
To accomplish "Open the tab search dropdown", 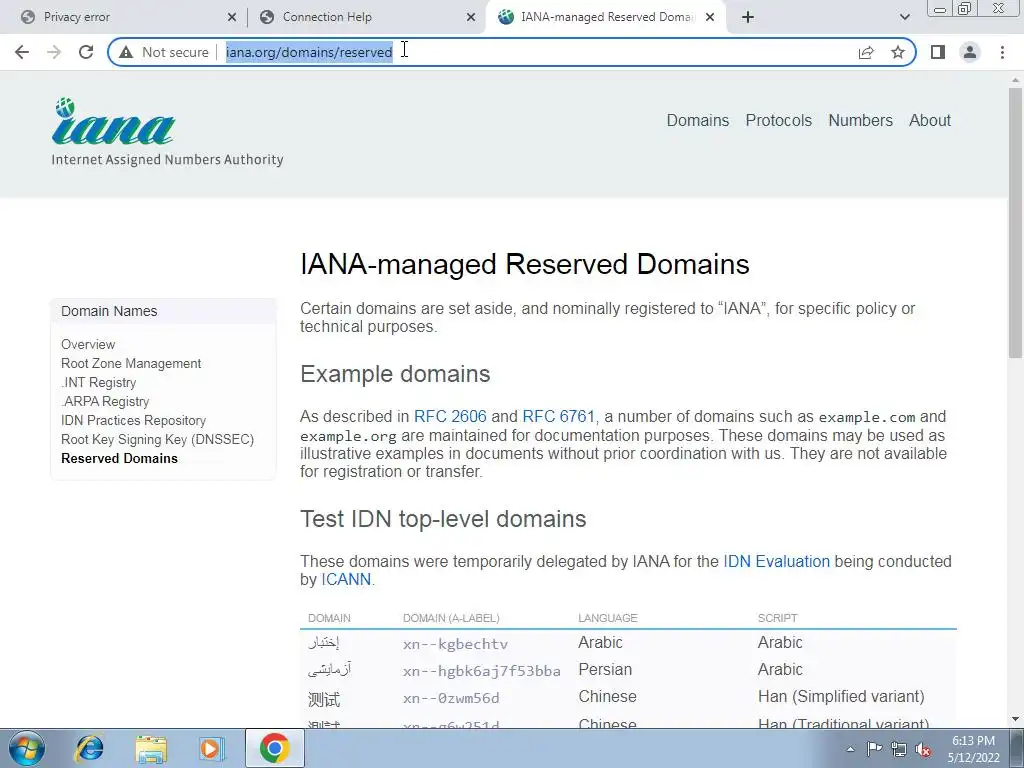I will coord(904,18).
